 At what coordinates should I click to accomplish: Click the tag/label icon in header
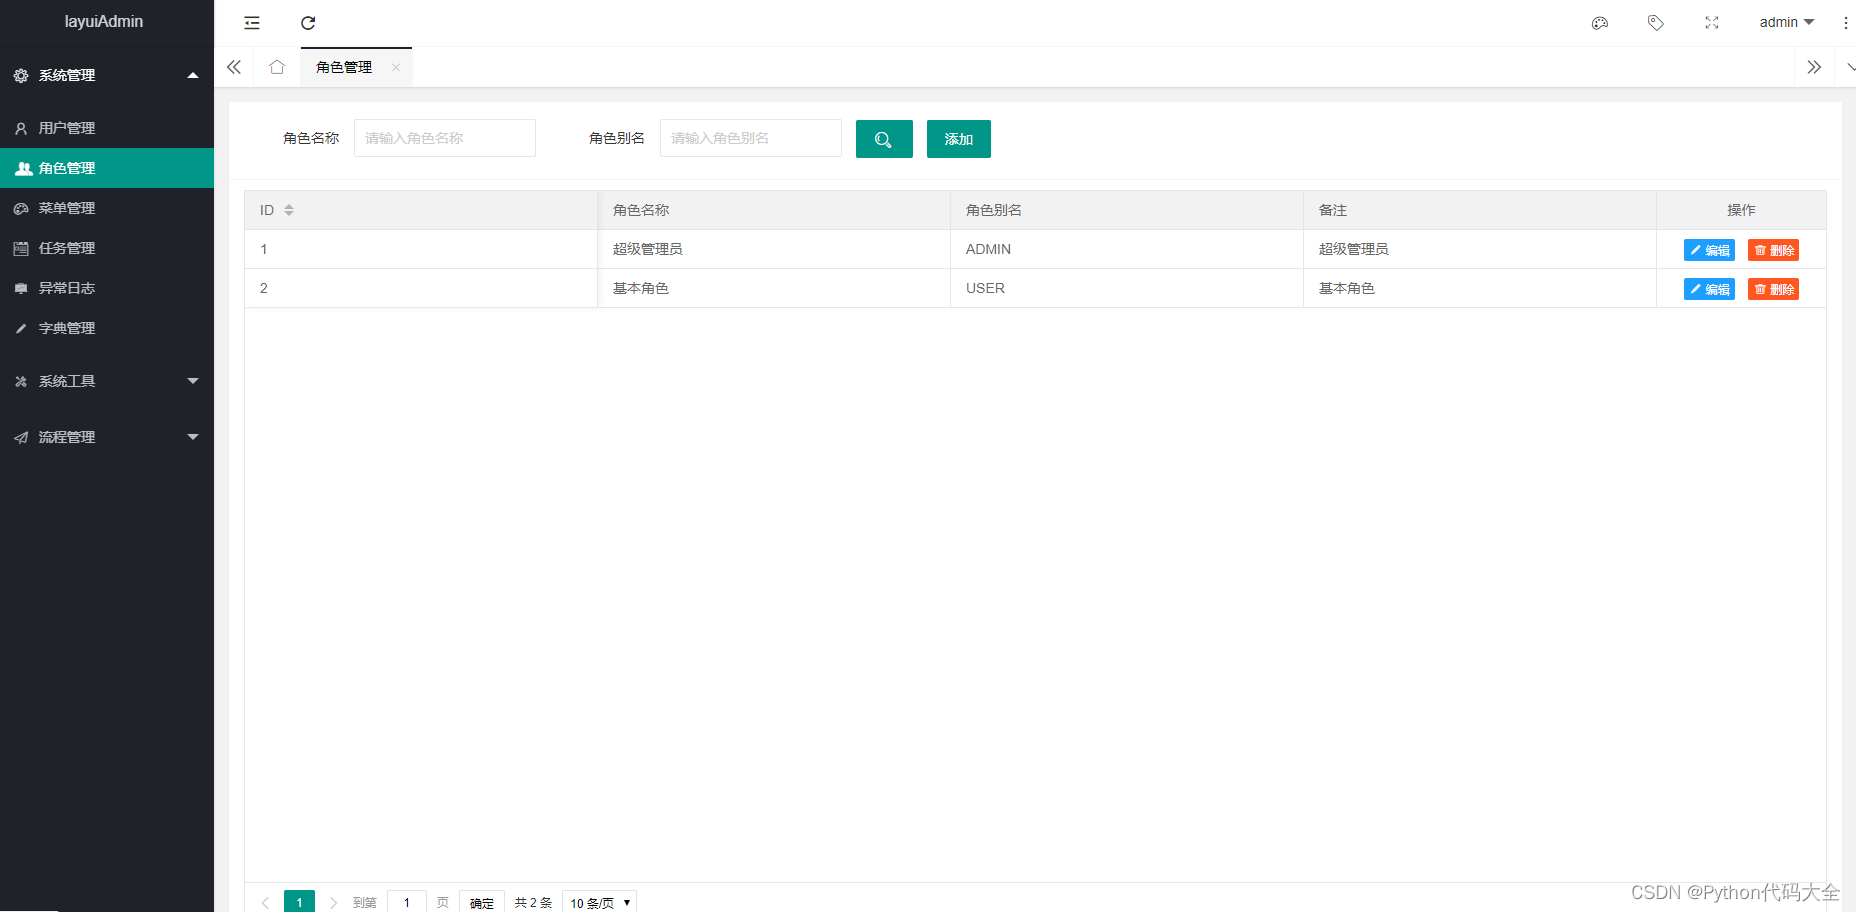1655,22
